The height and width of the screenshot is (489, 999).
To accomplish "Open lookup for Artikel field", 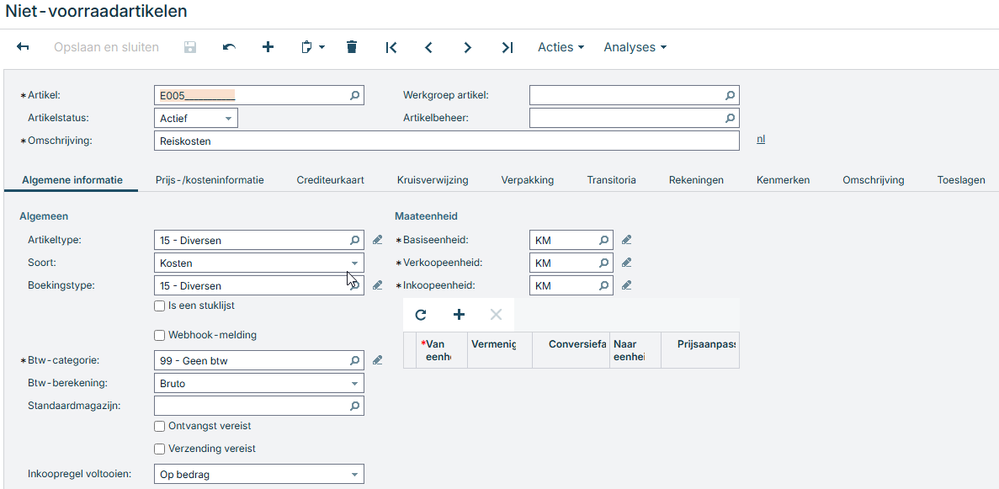I will point(355,96).
